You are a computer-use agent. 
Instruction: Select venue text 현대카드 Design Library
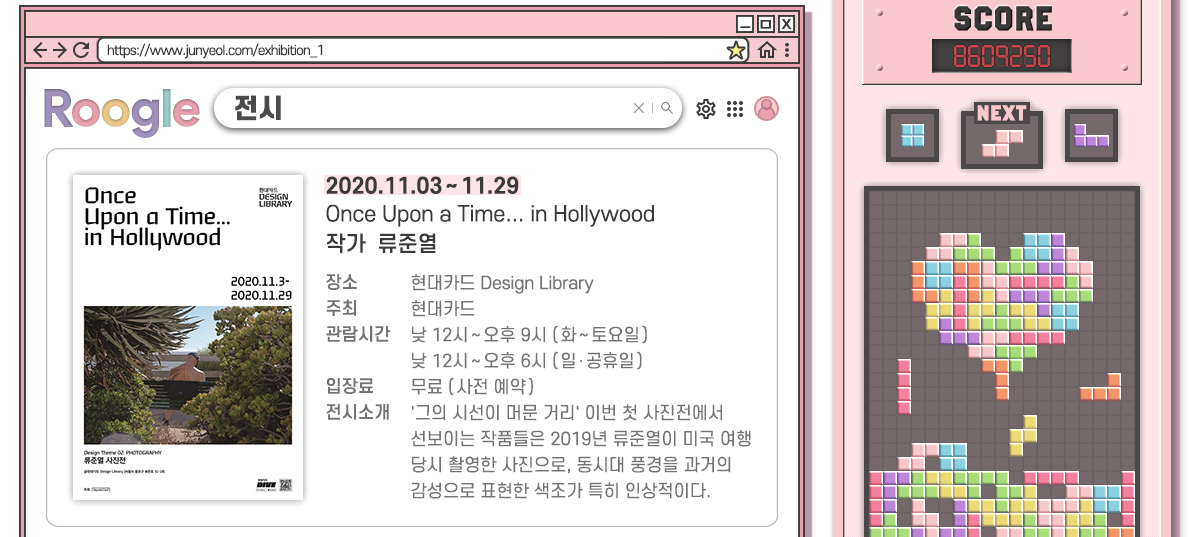tap(502, 283)
